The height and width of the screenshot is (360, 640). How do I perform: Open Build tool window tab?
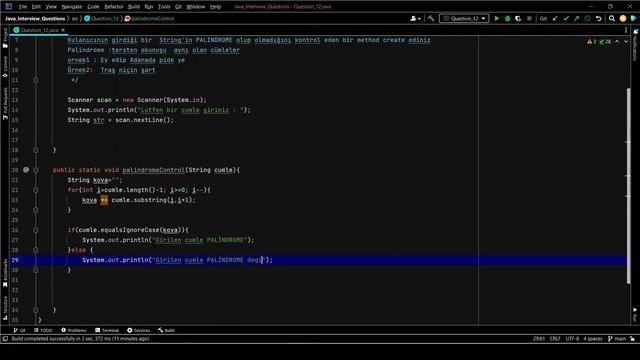click(x=167, y=330)
